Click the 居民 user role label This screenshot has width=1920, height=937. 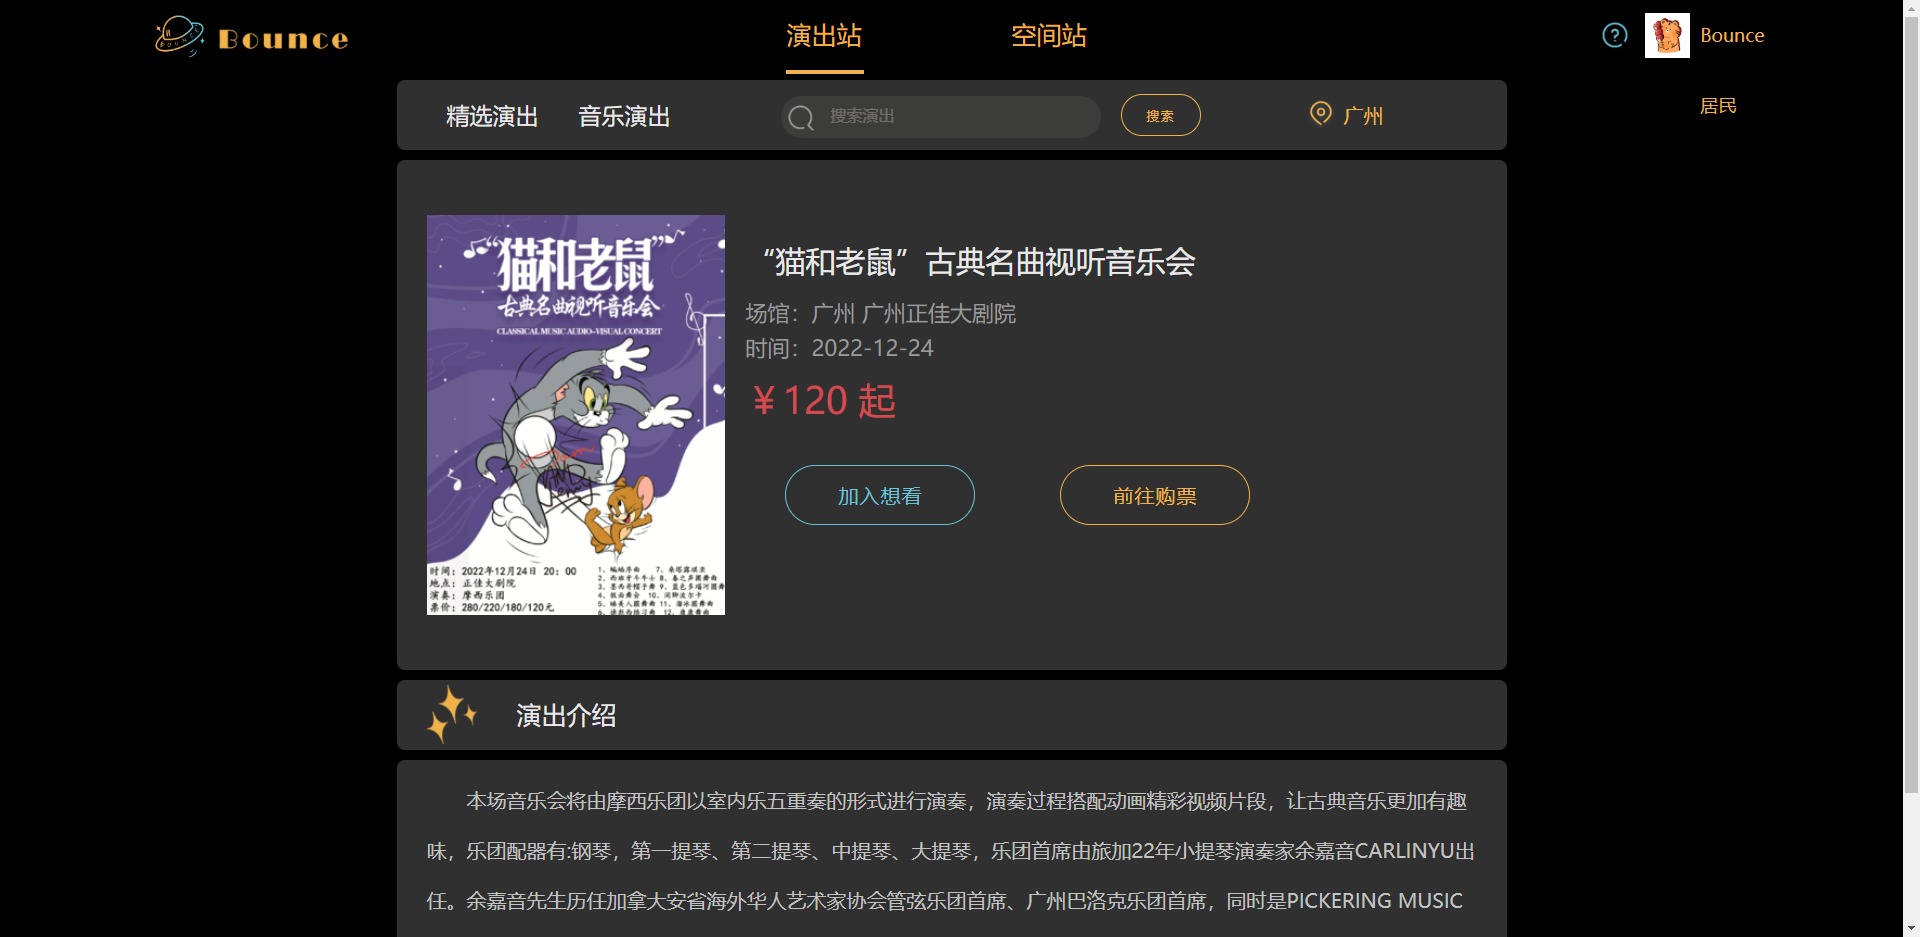[x=1718, y=106]
